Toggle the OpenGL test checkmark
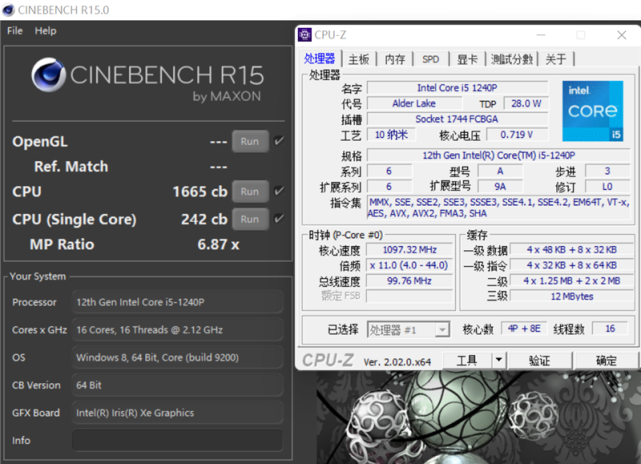 pos(279,141)
